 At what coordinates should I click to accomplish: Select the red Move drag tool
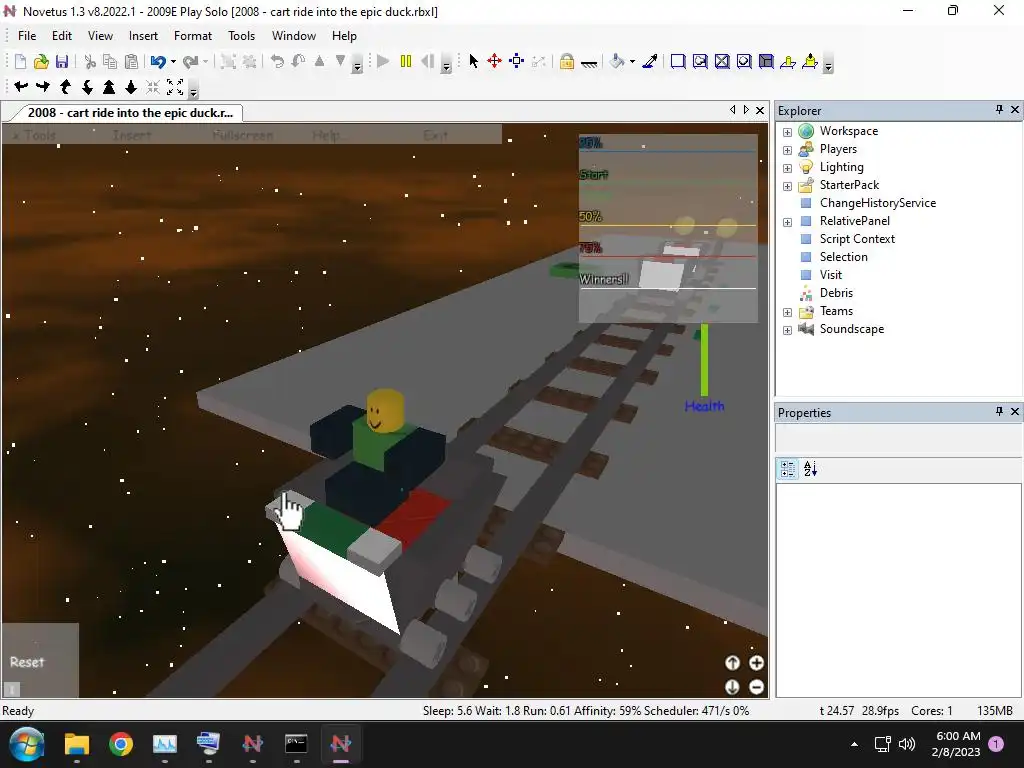tap(494, 61)
